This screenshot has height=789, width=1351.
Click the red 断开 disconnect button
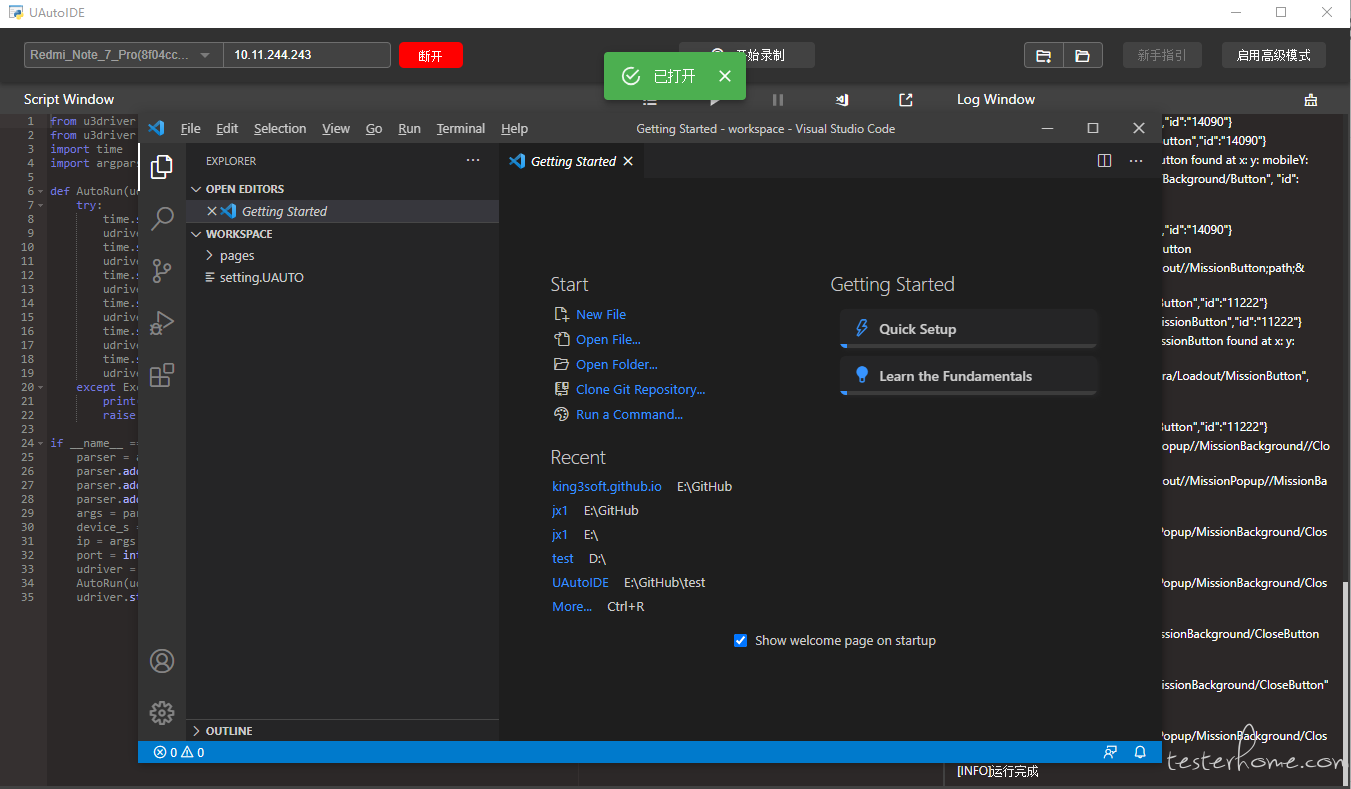430,55
